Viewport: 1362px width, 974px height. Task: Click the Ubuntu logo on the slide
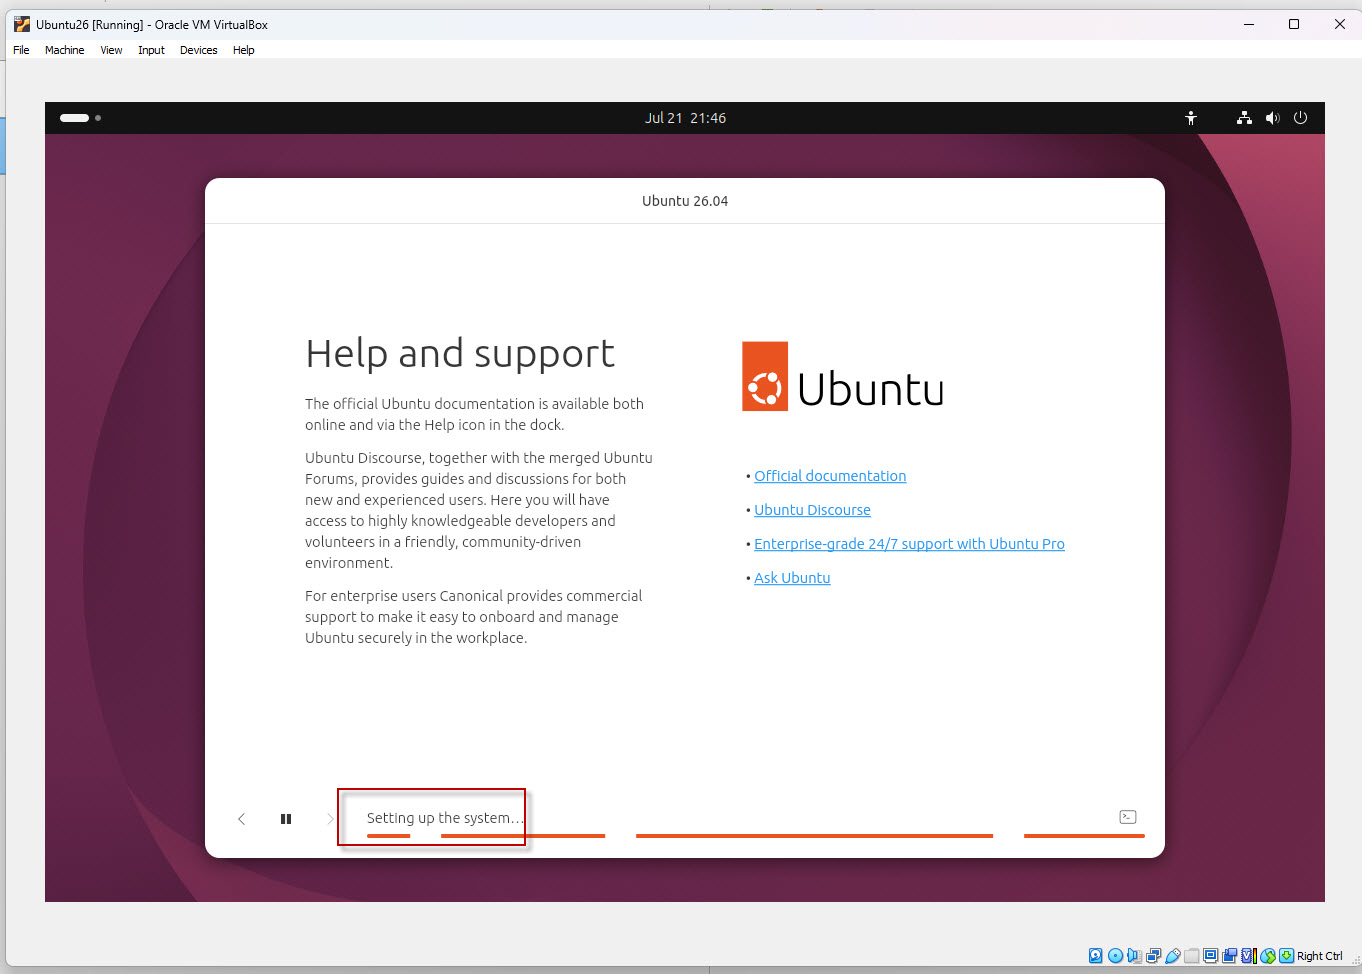click(x=843, y=377)
